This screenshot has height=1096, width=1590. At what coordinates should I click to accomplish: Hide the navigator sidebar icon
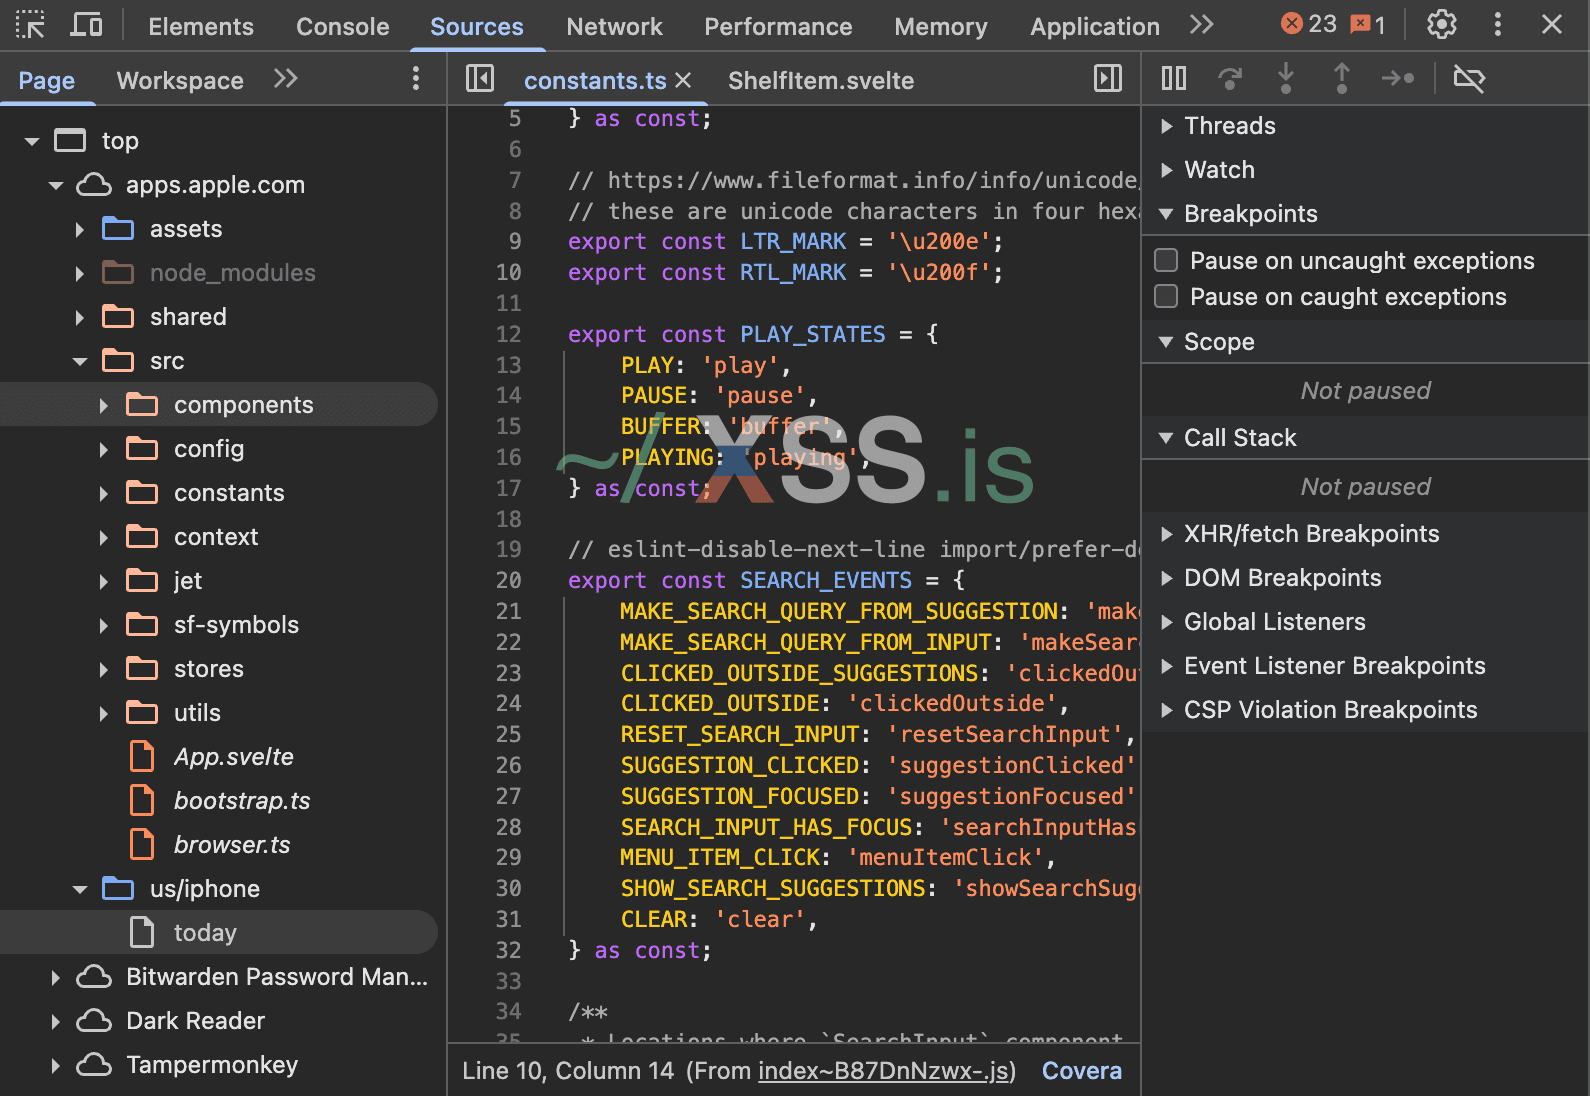coord(480,79)
